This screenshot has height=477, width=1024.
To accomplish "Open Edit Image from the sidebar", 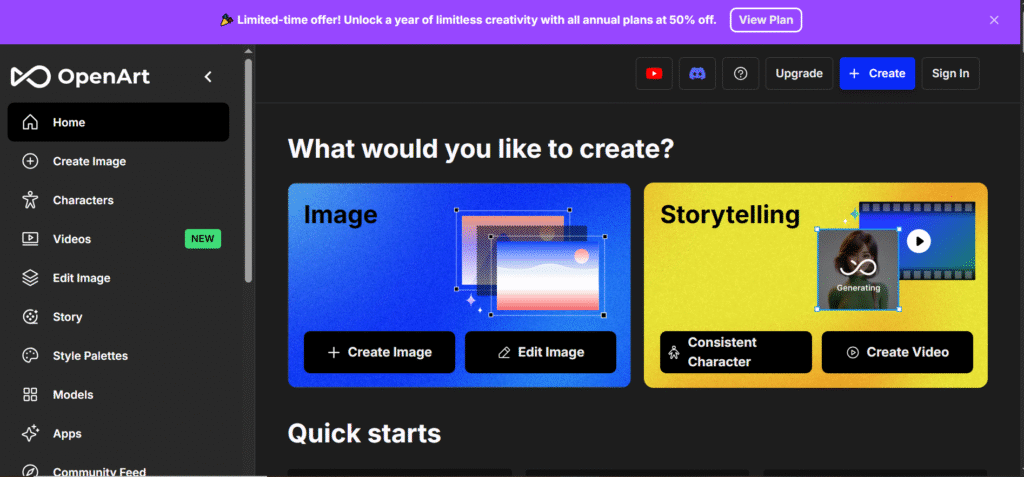I will (118, 278).
